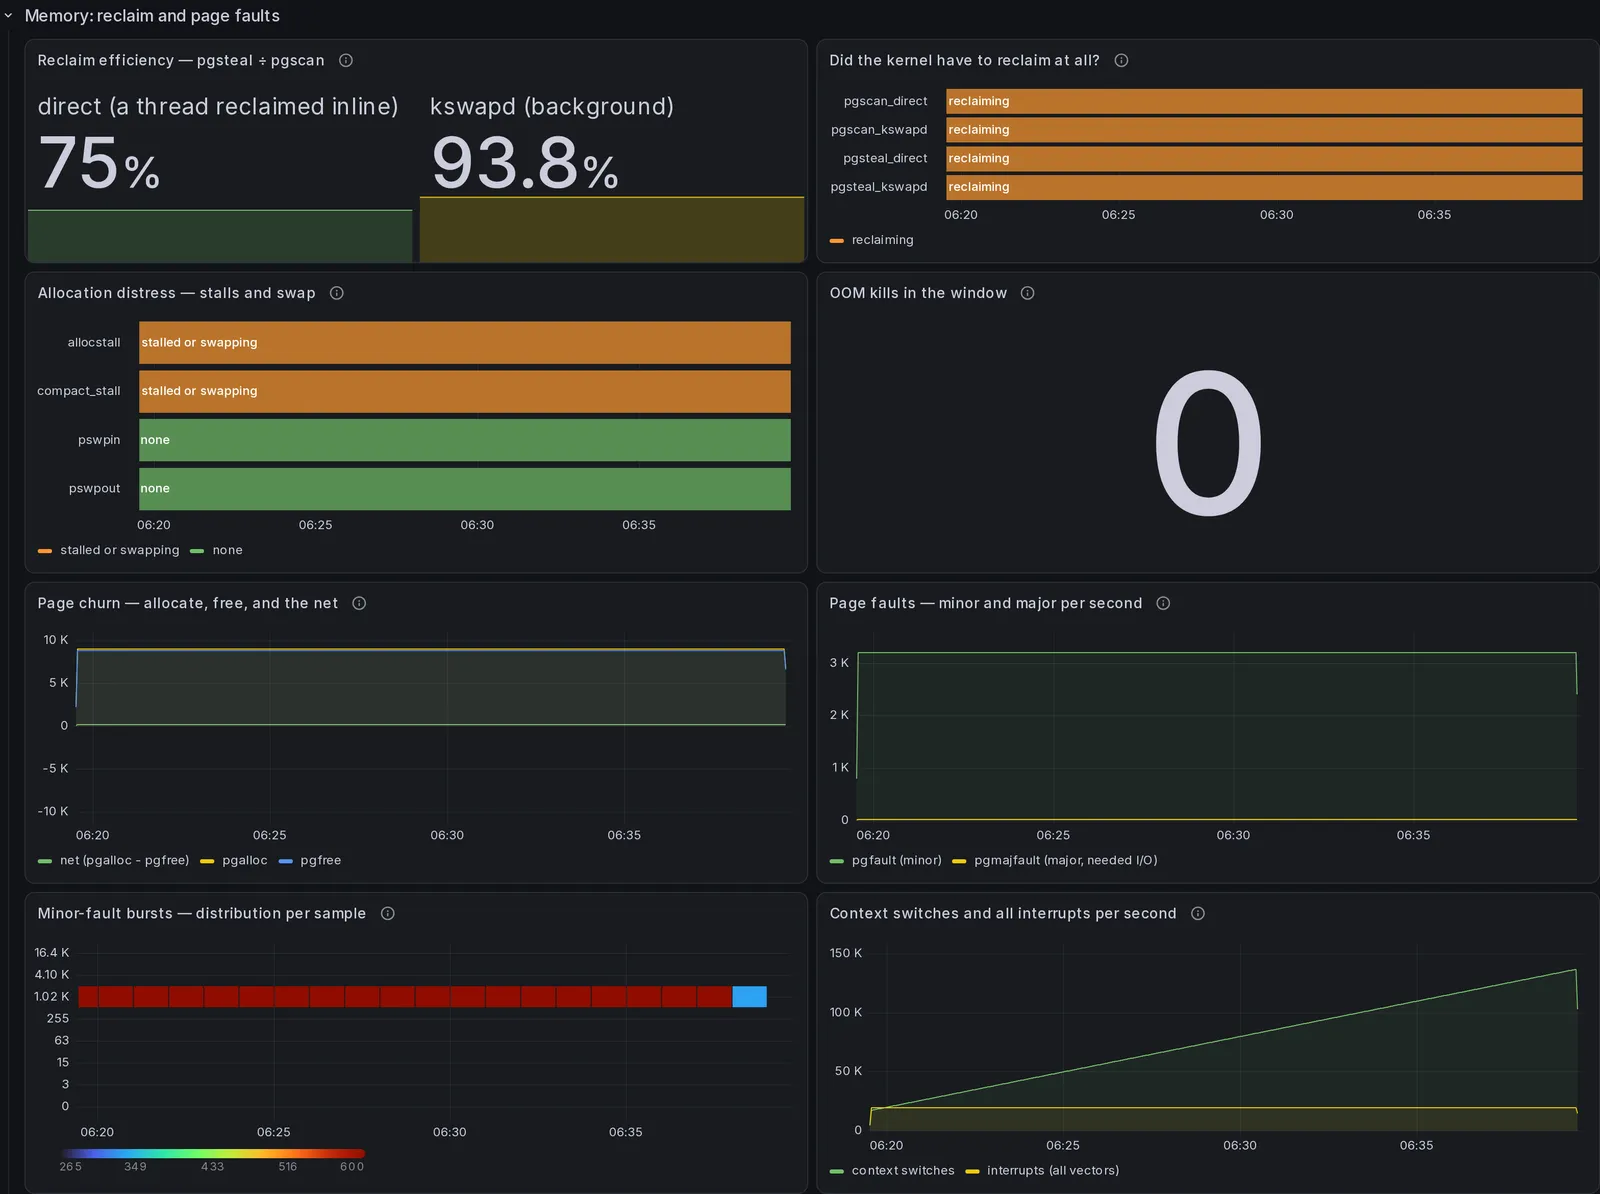Open Page churn panel title menu
1600x1194 pixels.
[188, 603]
